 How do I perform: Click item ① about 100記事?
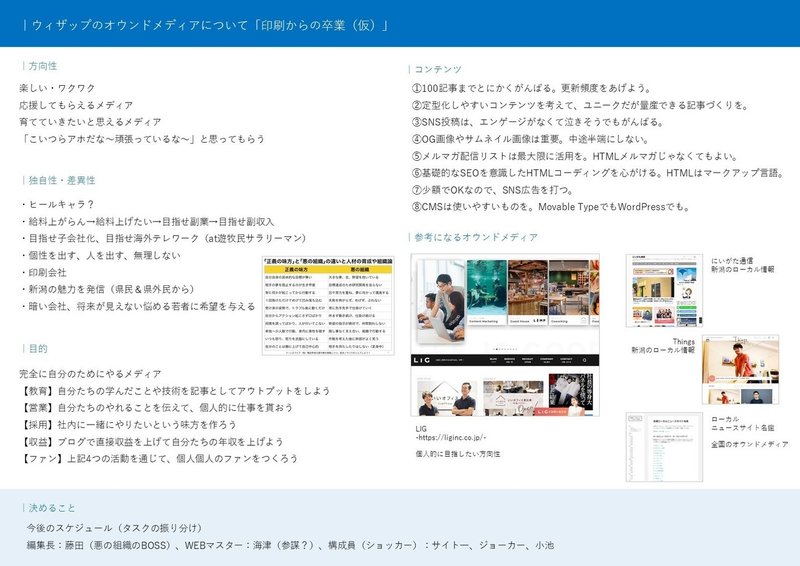coord(532,88)
